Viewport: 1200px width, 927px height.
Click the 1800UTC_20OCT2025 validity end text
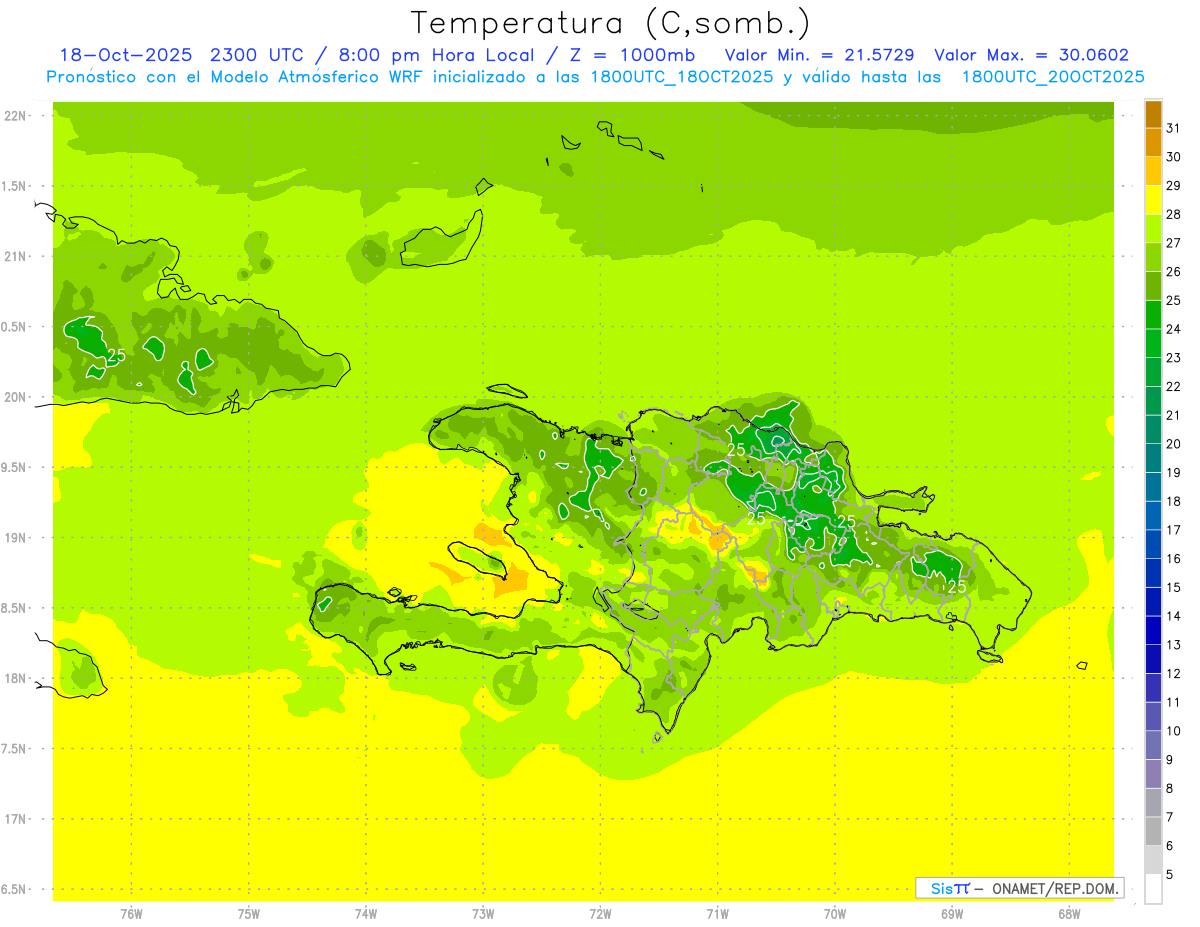pos(1053,77)
